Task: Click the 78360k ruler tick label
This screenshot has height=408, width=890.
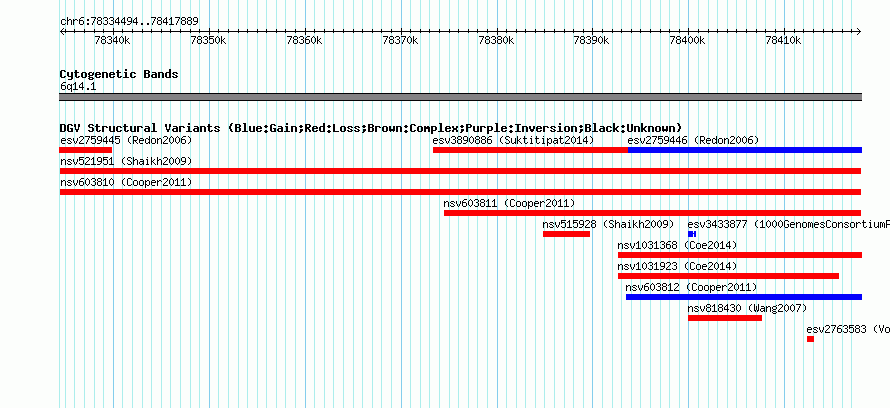Action: pyautogui.click(x=304, y=40)
